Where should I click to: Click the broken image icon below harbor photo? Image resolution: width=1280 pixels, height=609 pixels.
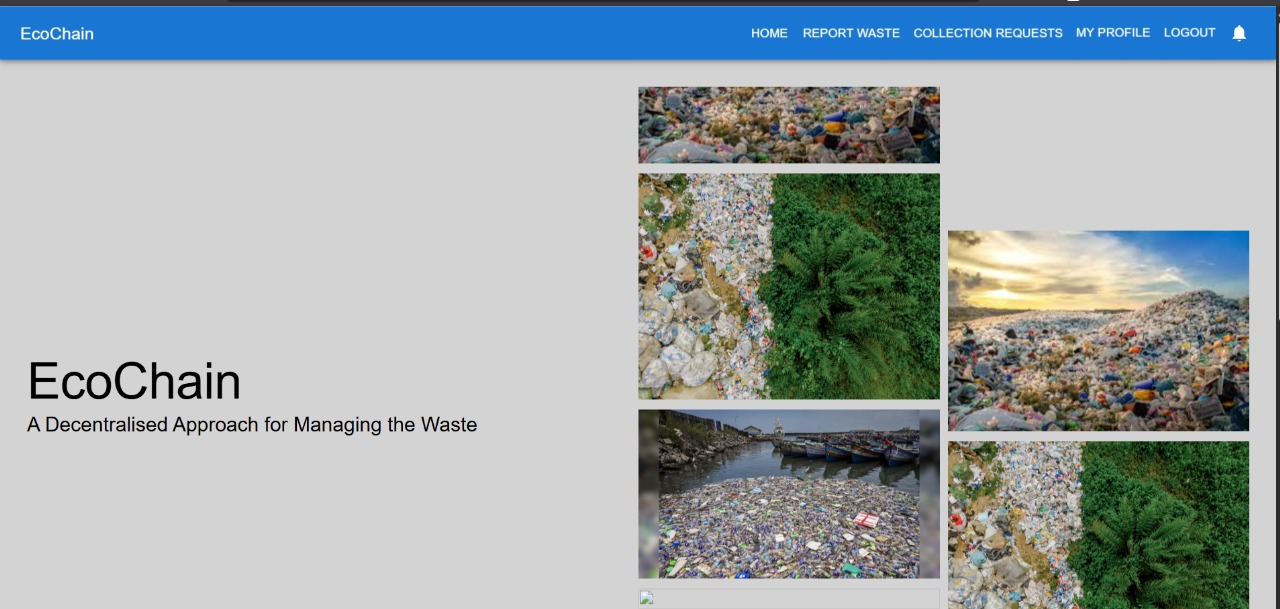[x=646, y=598]
